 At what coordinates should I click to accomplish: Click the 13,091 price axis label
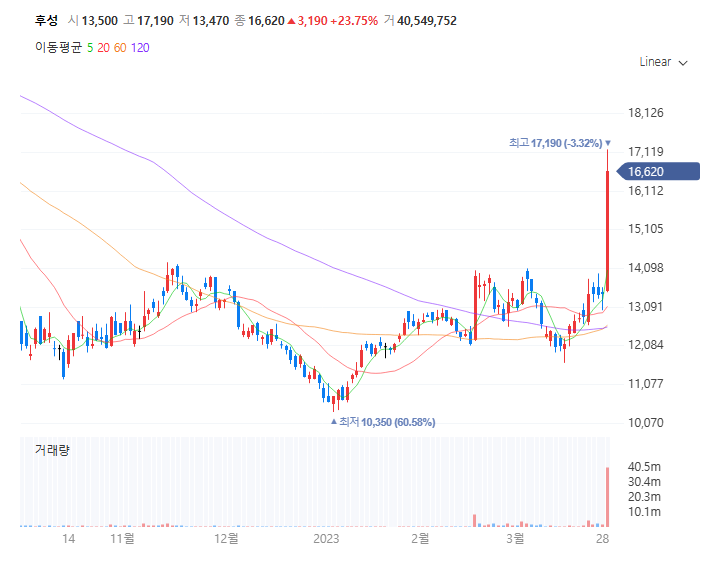point(645,307)
